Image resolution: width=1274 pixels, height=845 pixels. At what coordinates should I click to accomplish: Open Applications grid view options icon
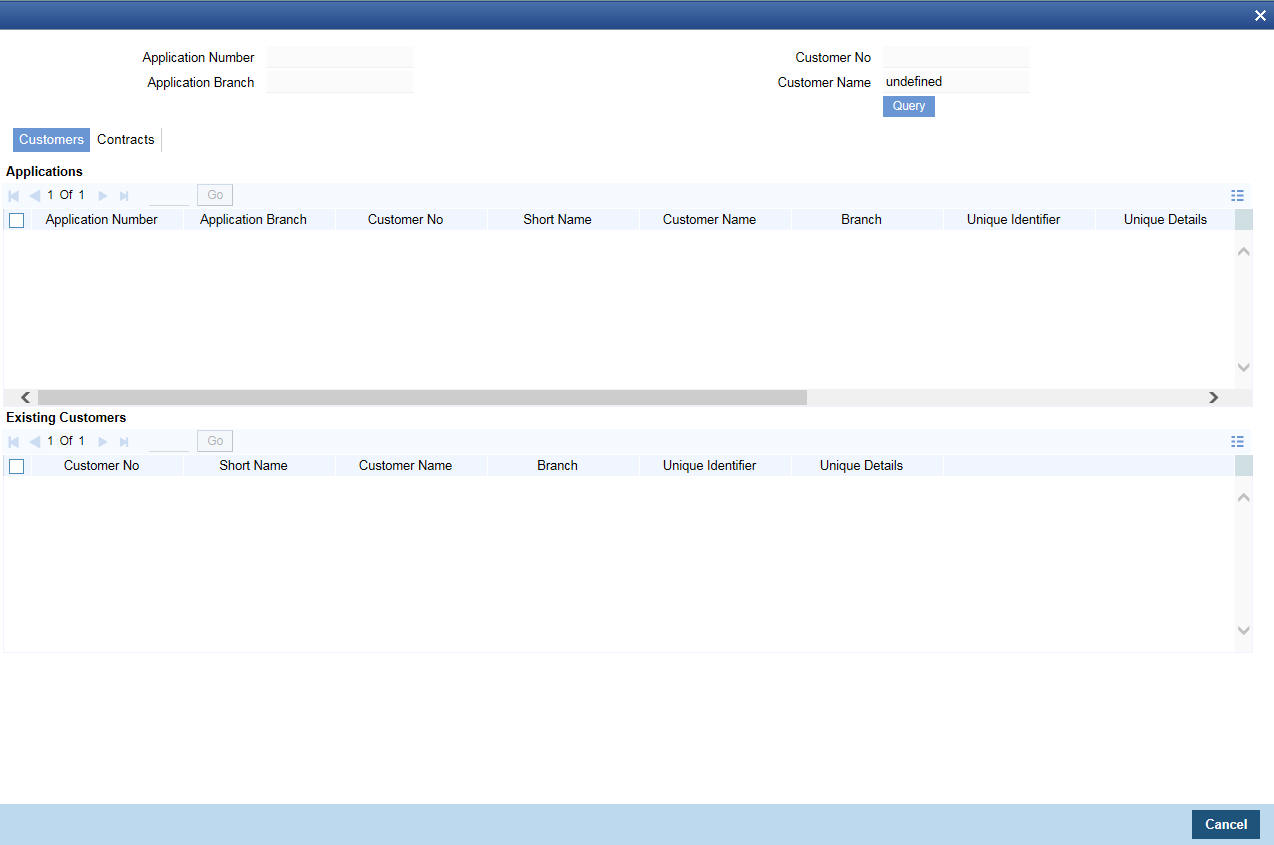[1237, 196]
